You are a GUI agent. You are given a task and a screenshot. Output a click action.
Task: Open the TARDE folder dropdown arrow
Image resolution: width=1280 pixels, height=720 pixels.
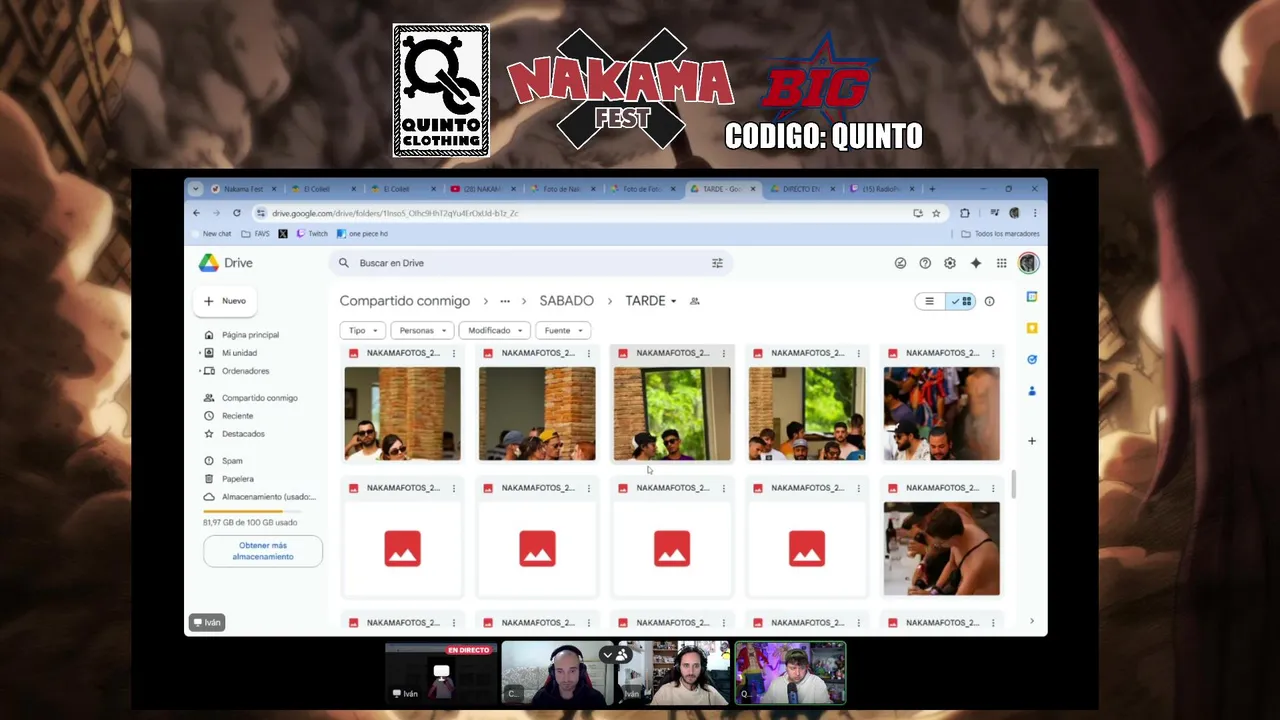[x=674, y=301]
